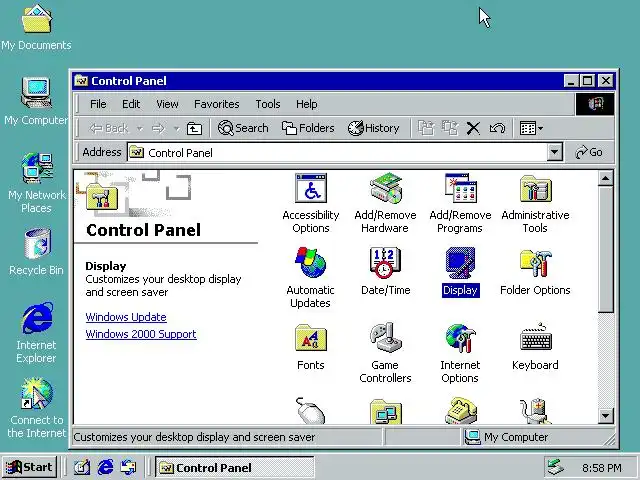The width and height of the screenshot is (640, 480).
Task: Click the Copy To toolbar icon
Action: tap(450, 128)
